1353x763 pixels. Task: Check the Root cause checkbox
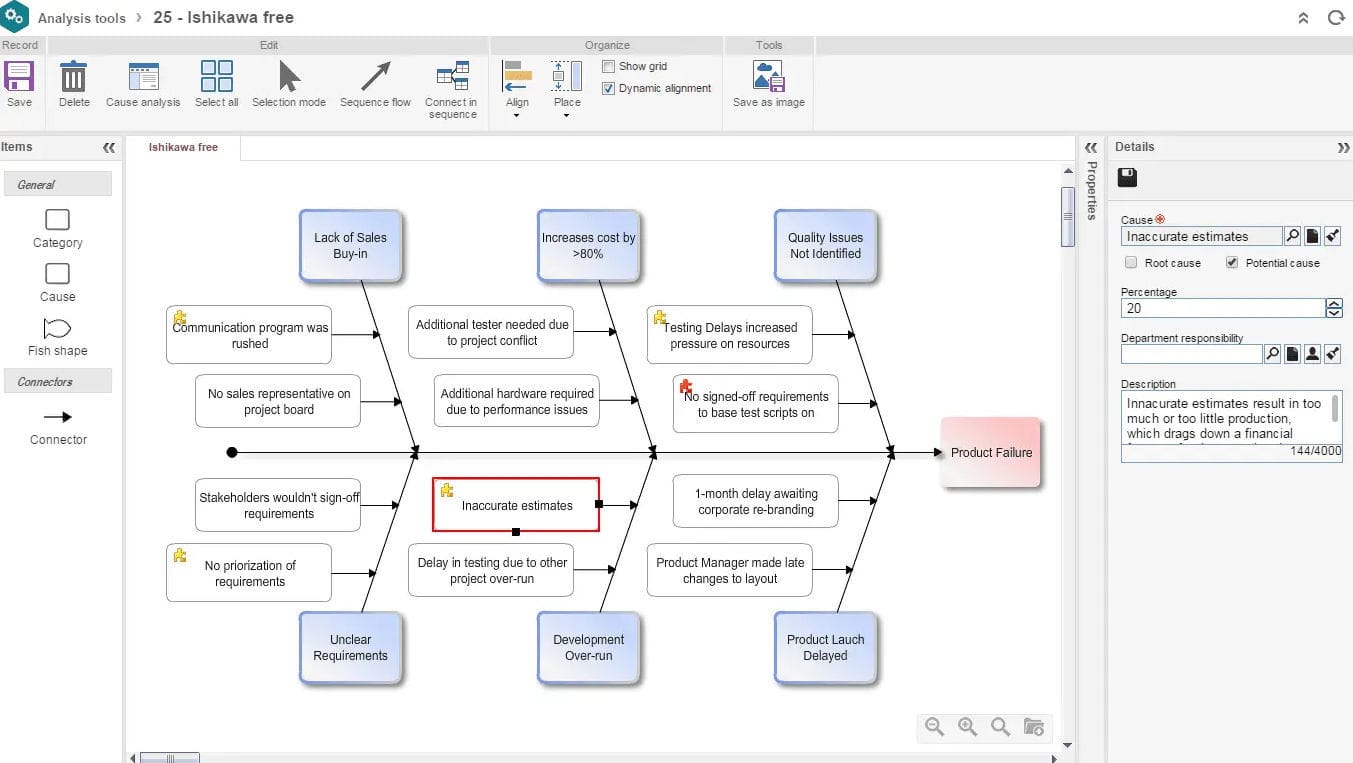(1131, 262)
